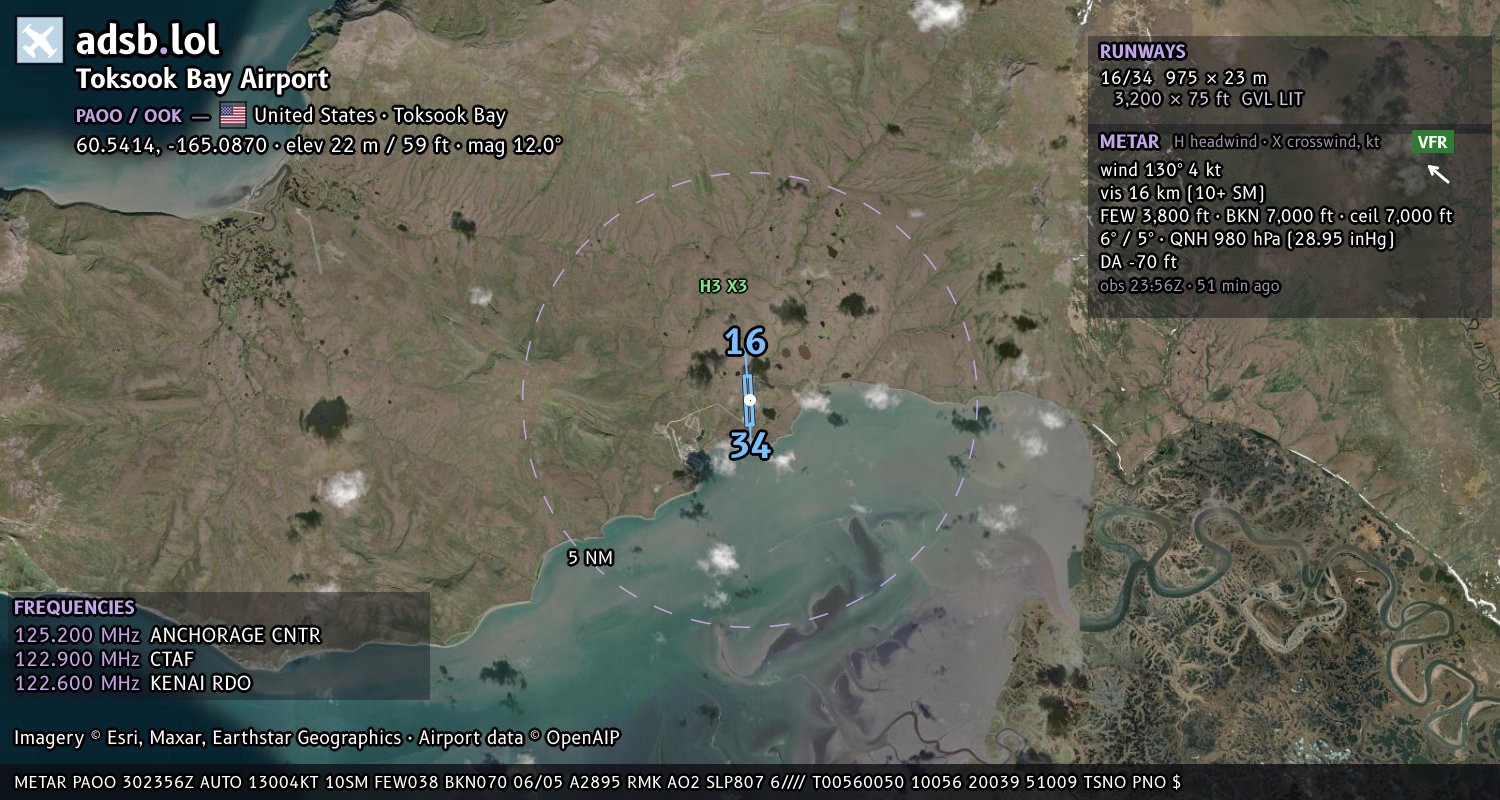This screenshot has width=1500, height=800.
Task: Click the METAR panel heading
Action: [x=1129, y=141]
